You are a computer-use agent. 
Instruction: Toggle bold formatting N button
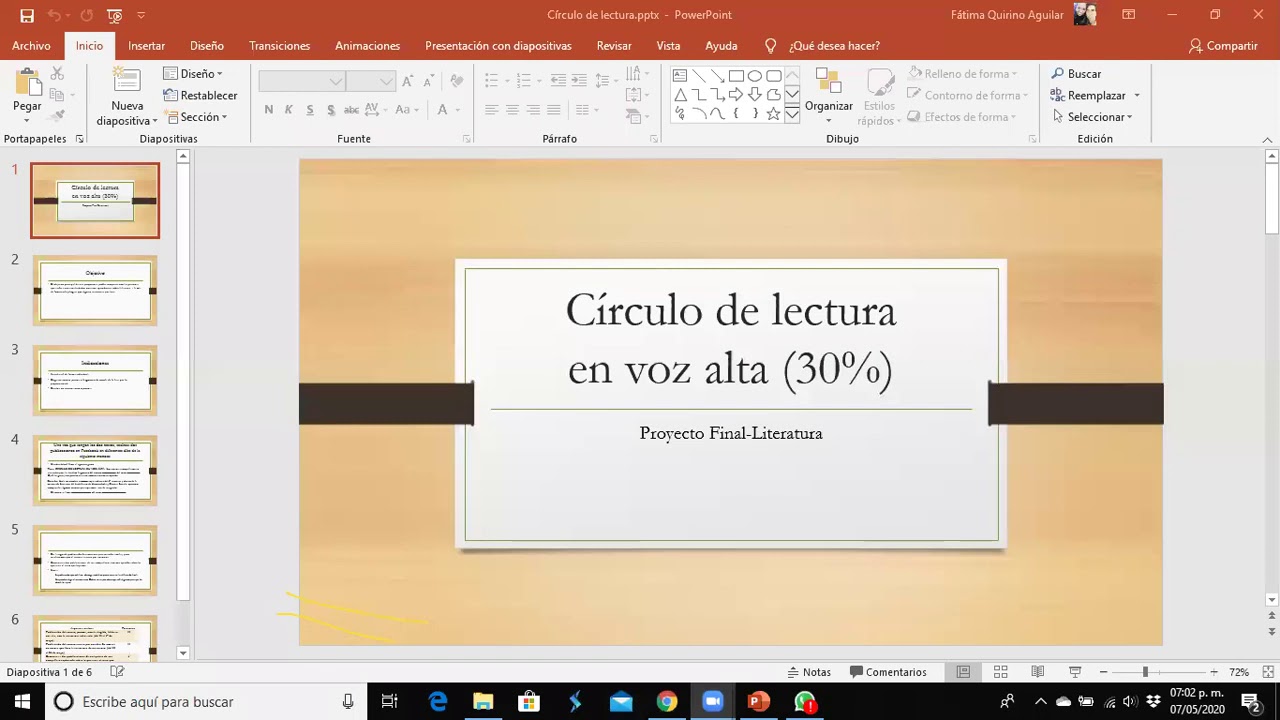[x=268, y=110]
